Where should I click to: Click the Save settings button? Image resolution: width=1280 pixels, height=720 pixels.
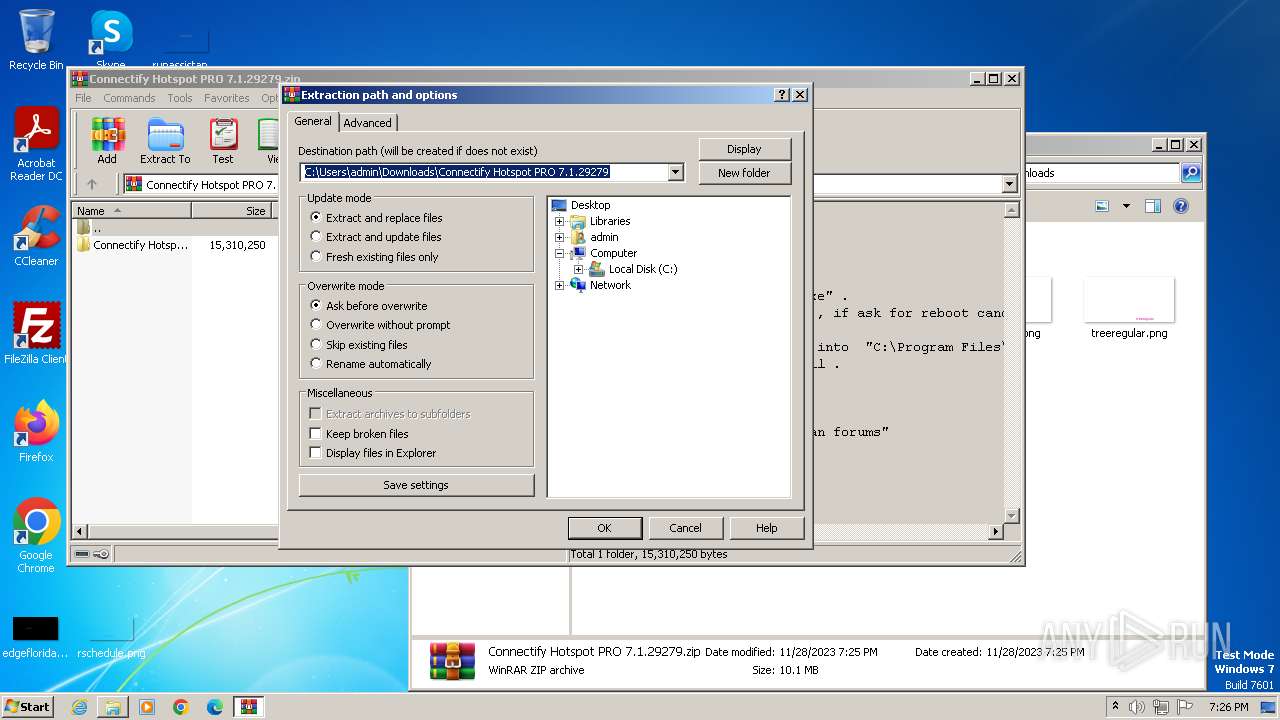[x=416, y=485]
